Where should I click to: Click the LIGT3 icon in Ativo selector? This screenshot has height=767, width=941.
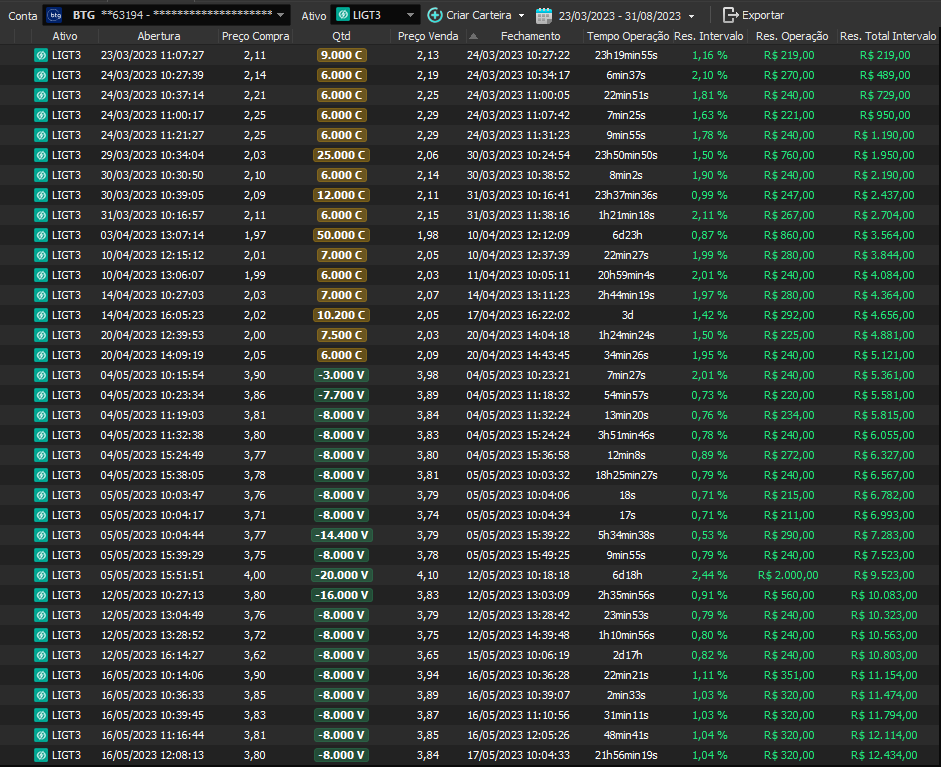[342, 15]
